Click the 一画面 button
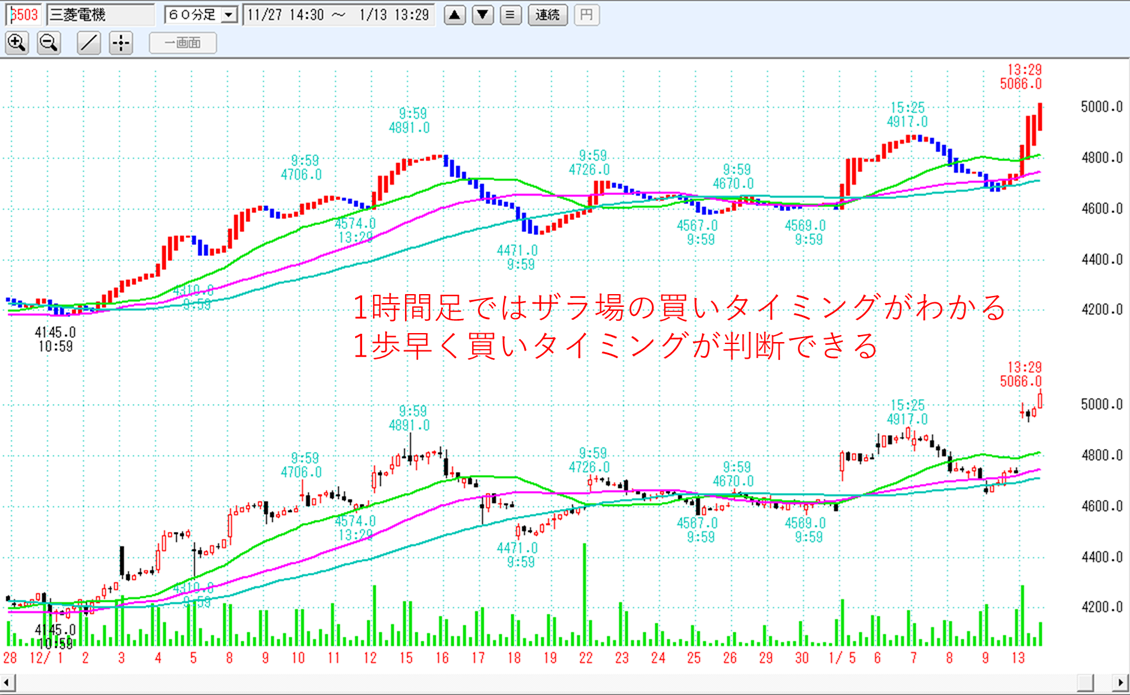Image resolution: width=1130 pixels, height=695 pixels. (x=183, y=43)
